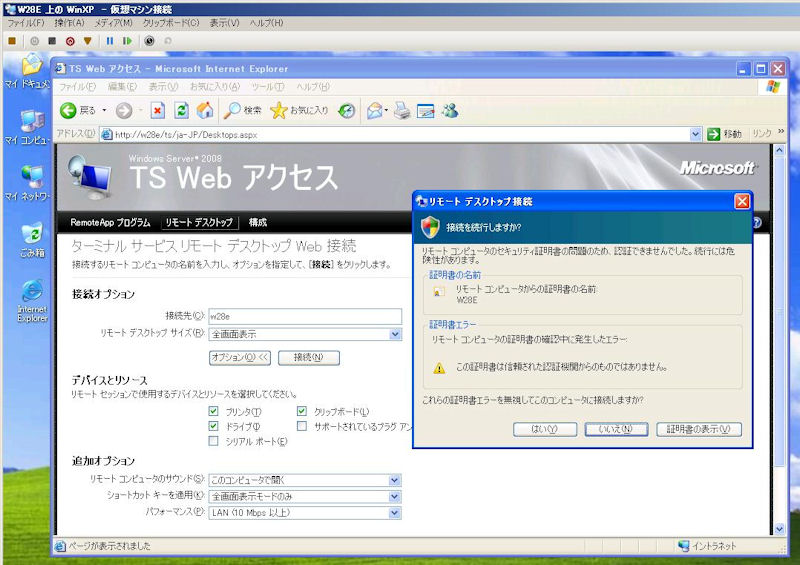Click オプション(O) << button
The height and width of the screenshot is (565, 800).
tap(240, 357)
